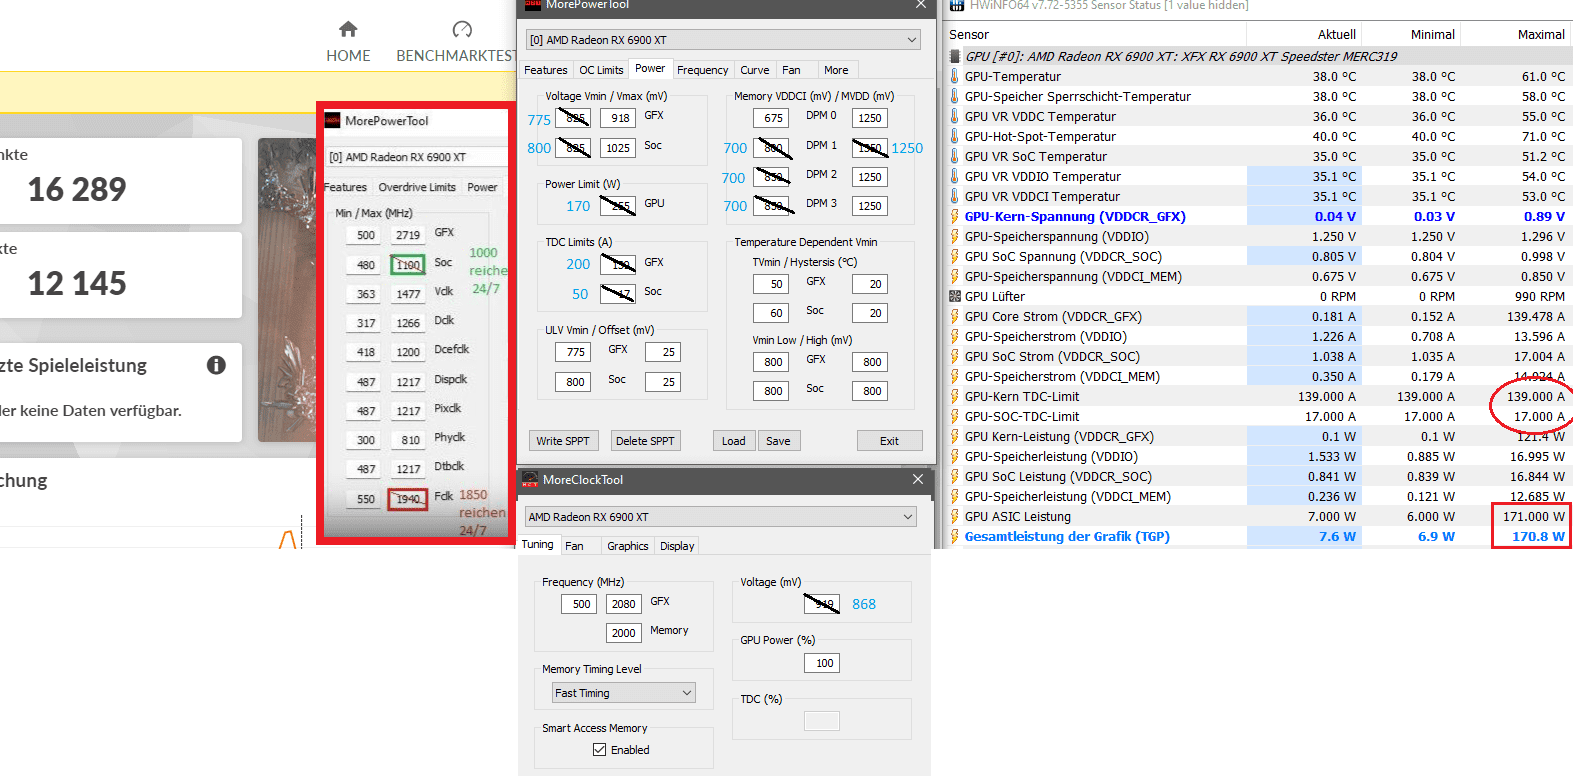This screenshot has height=776, width=1573.
Task: Click the Fclk max 1940 frequency field
Action: pos(408,499)
